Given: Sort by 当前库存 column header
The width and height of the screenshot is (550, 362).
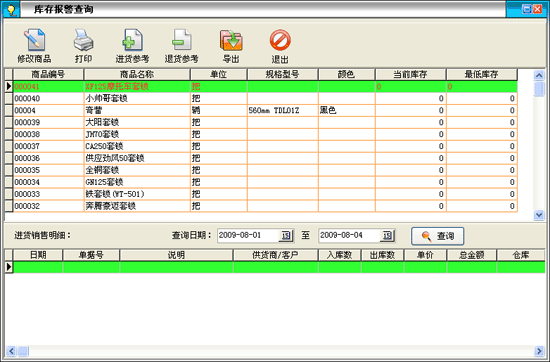Looking at the screenshot, I should click(410, 74).
